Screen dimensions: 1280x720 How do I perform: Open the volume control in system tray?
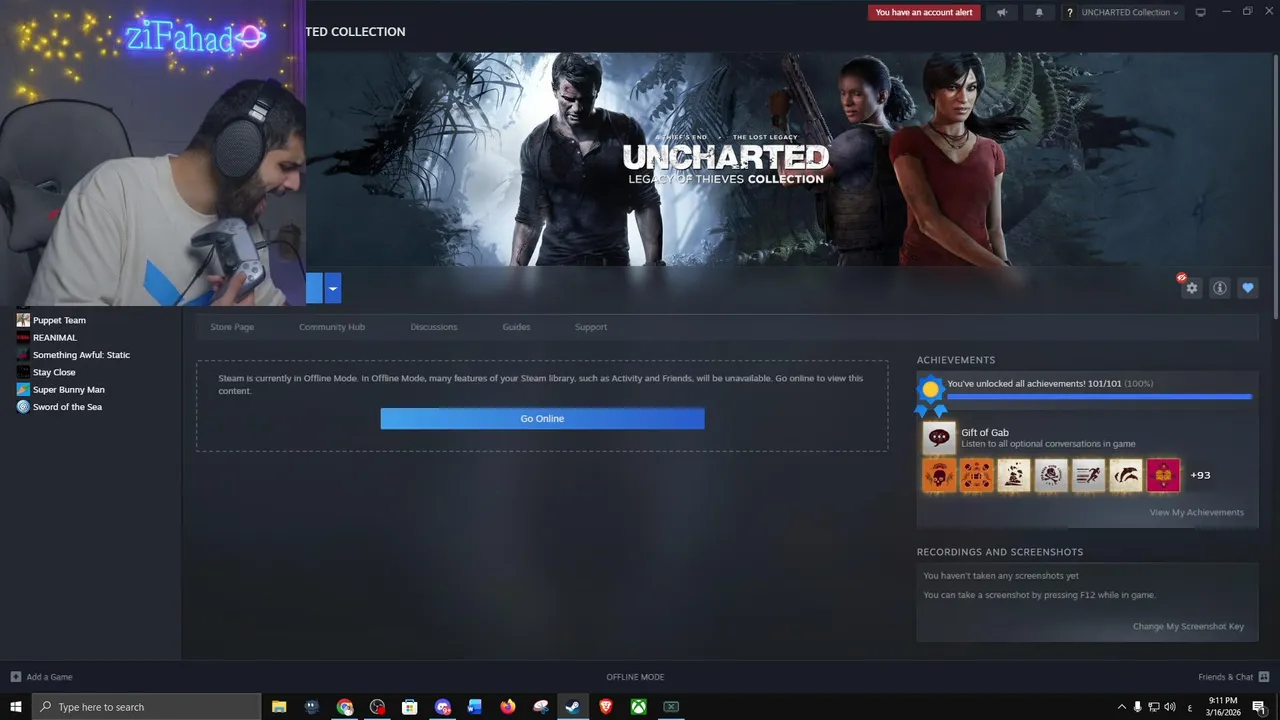coord(1170,707)
